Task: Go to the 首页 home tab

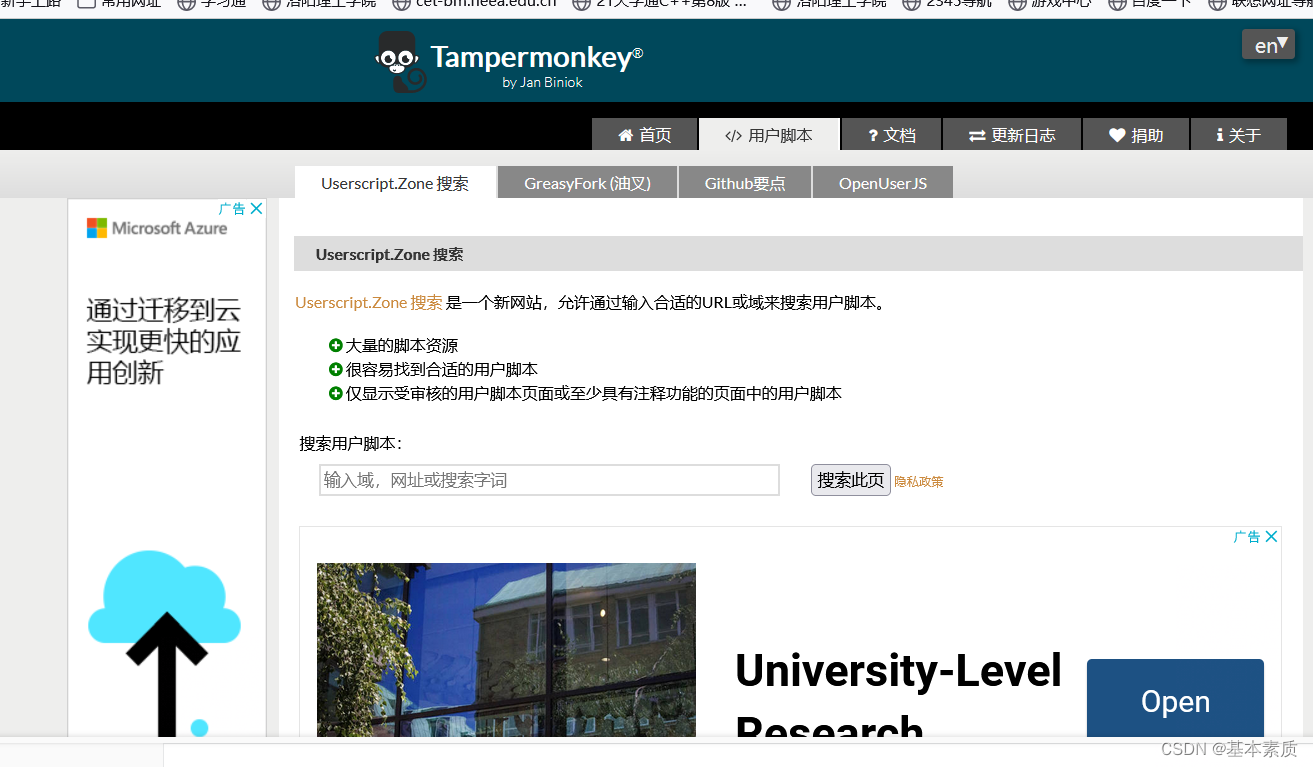Action: [x=644, y=135]
